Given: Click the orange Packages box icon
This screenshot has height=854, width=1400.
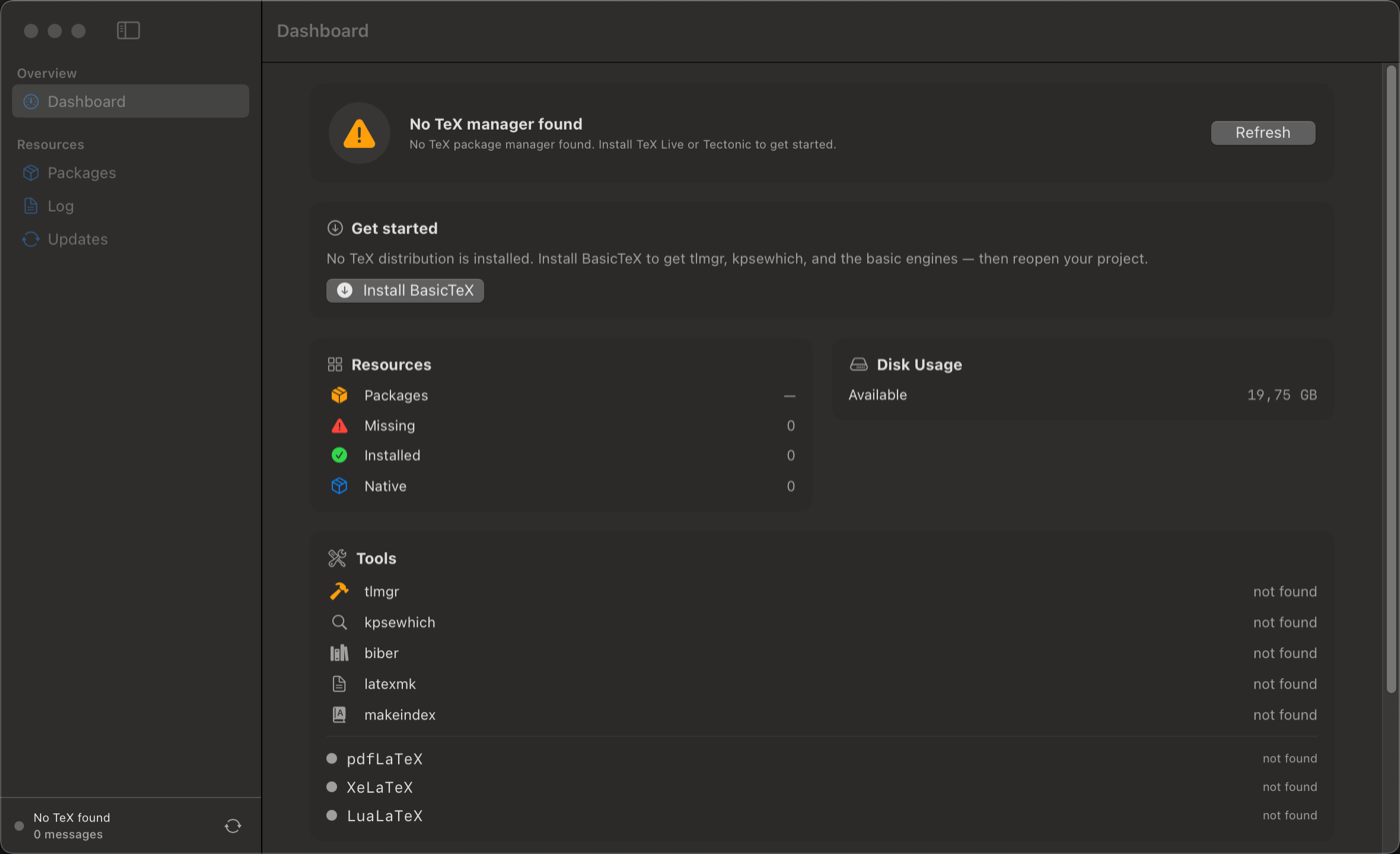Looking at the screenshot, I should click(339, 395).
